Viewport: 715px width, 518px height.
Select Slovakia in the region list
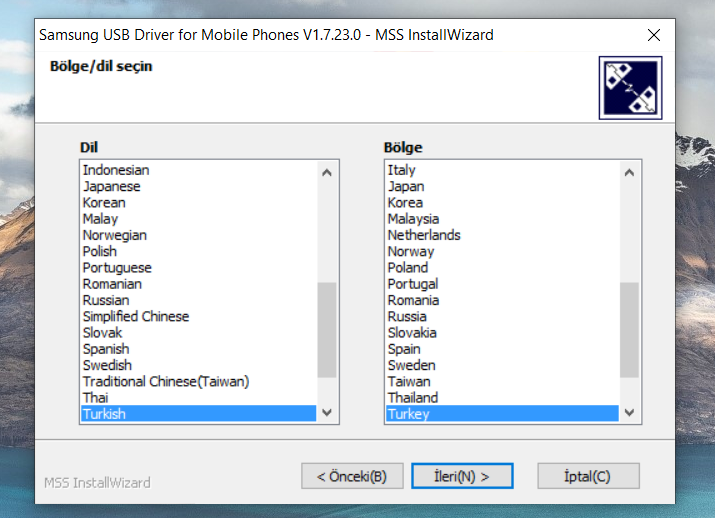point(503,333)
